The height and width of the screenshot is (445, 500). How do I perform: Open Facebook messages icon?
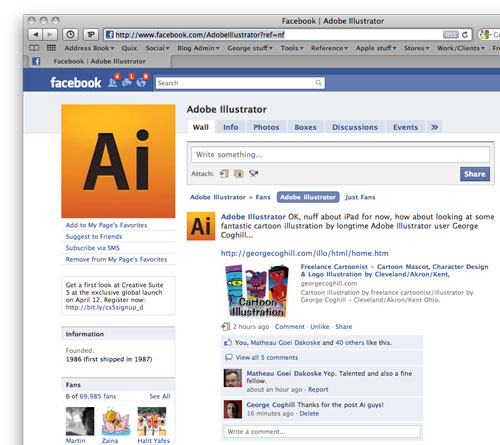[x=127, y=82]
